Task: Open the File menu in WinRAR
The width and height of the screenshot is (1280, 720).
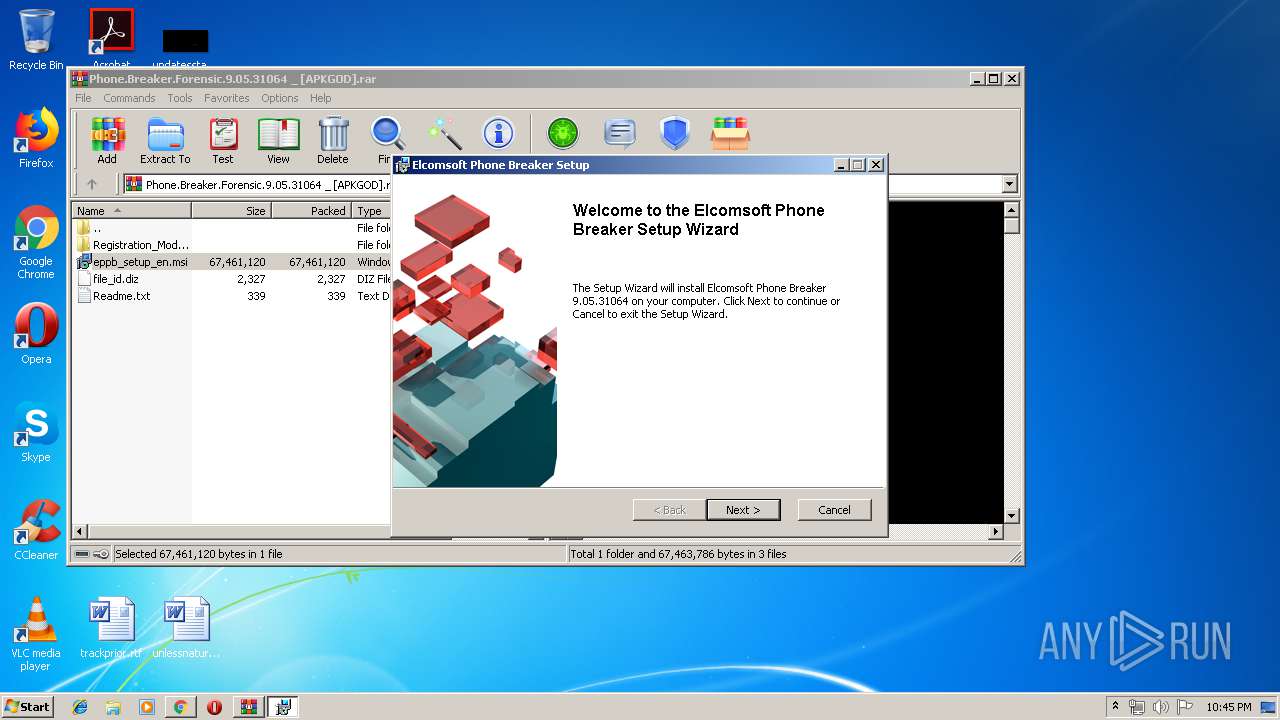Action: coord(83,98)
